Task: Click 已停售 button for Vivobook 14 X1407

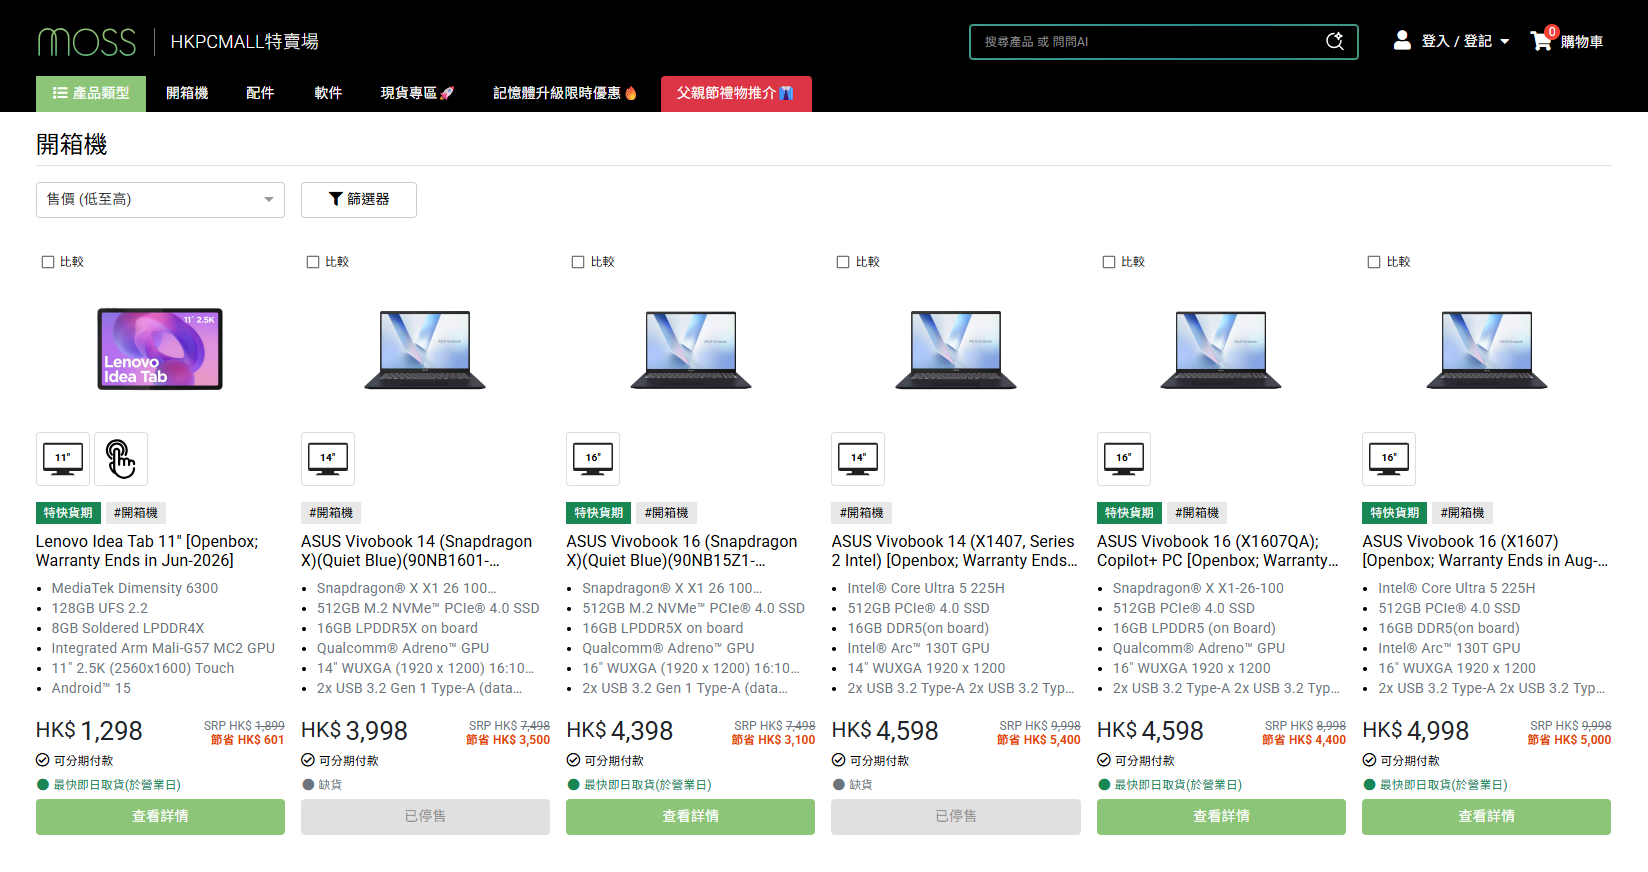Action: 956,817
